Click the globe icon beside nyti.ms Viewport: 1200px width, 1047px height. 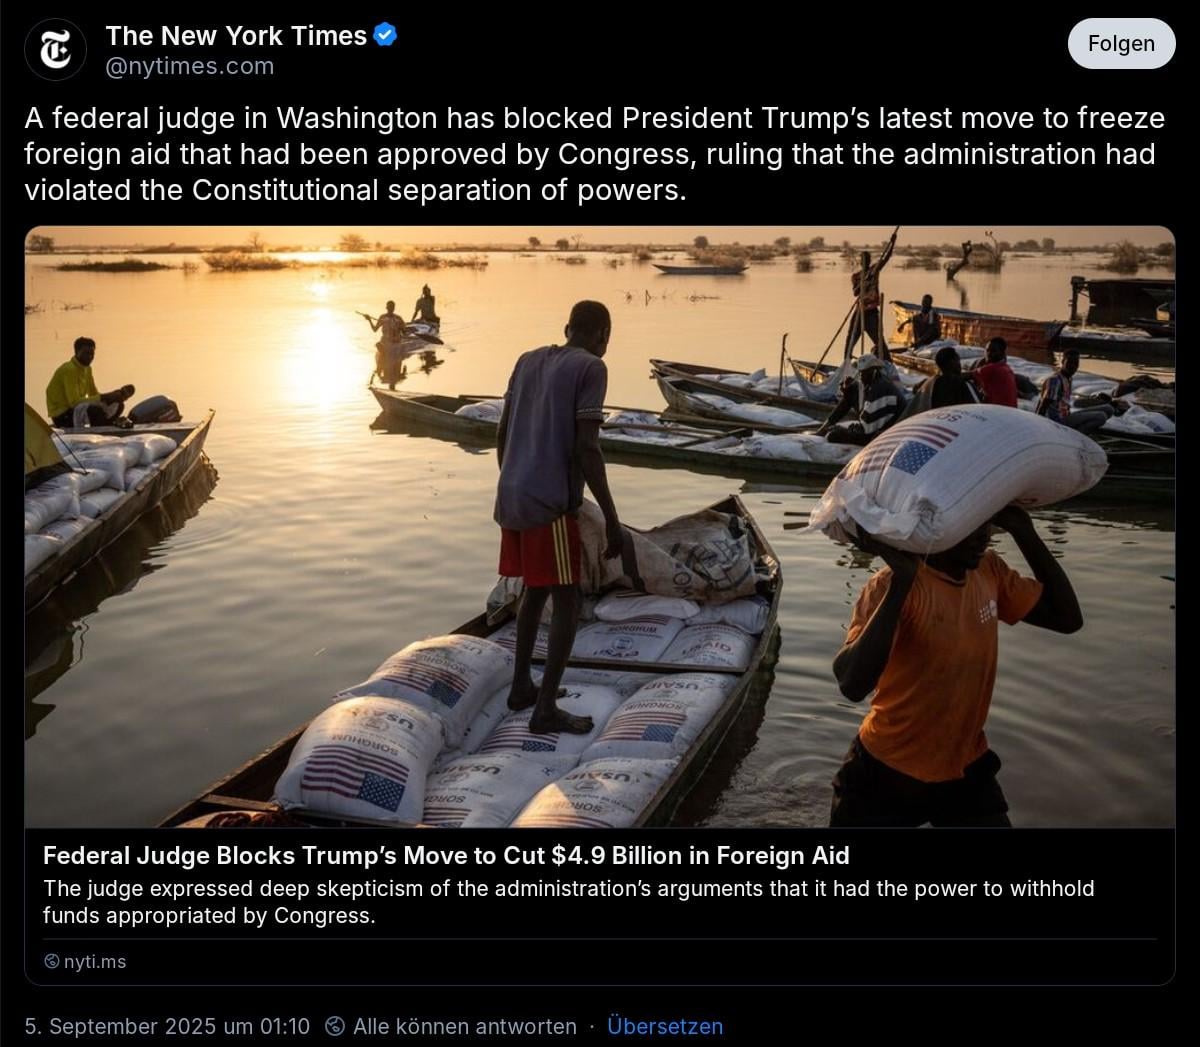click(52, 962)
